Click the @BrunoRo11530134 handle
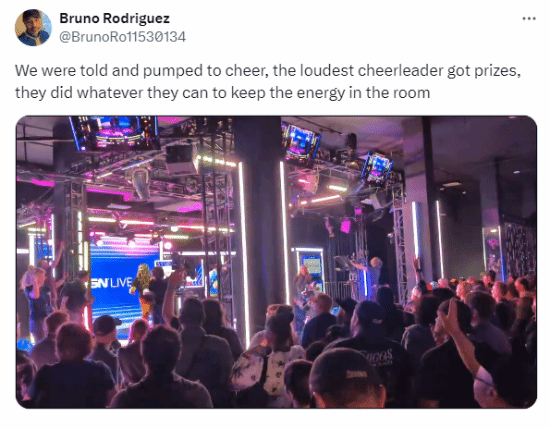Screen dimensions: 550x429 (x=122, y=37)
